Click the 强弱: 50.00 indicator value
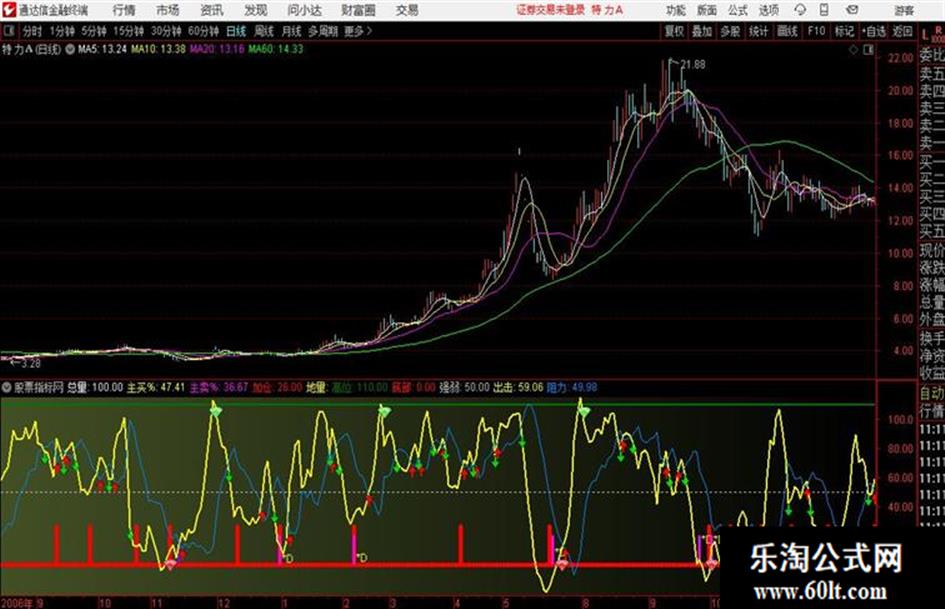This screenshot has height=609, width=945. pos(464,387)
